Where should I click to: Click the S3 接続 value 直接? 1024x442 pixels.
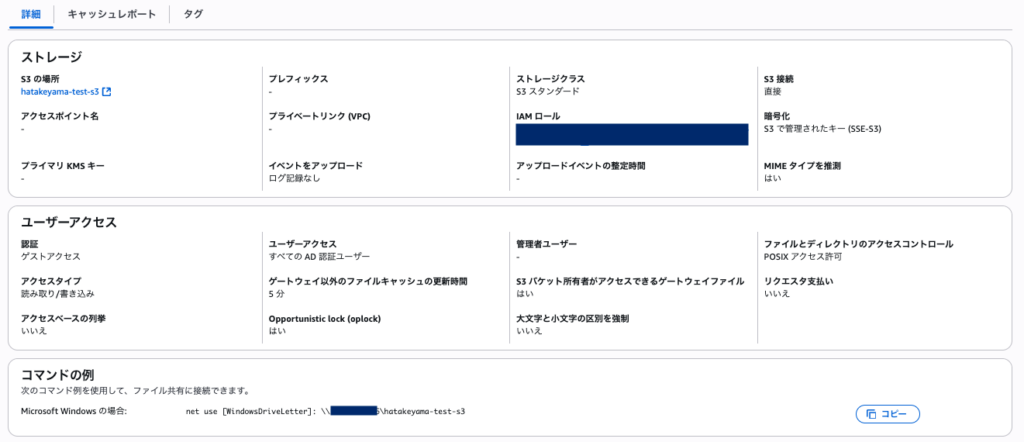tap(773, 92)
